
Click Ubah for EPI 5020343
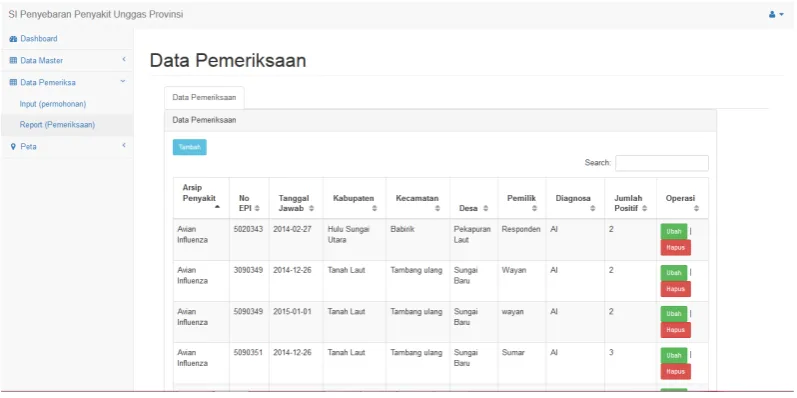[x=674, y=231]
